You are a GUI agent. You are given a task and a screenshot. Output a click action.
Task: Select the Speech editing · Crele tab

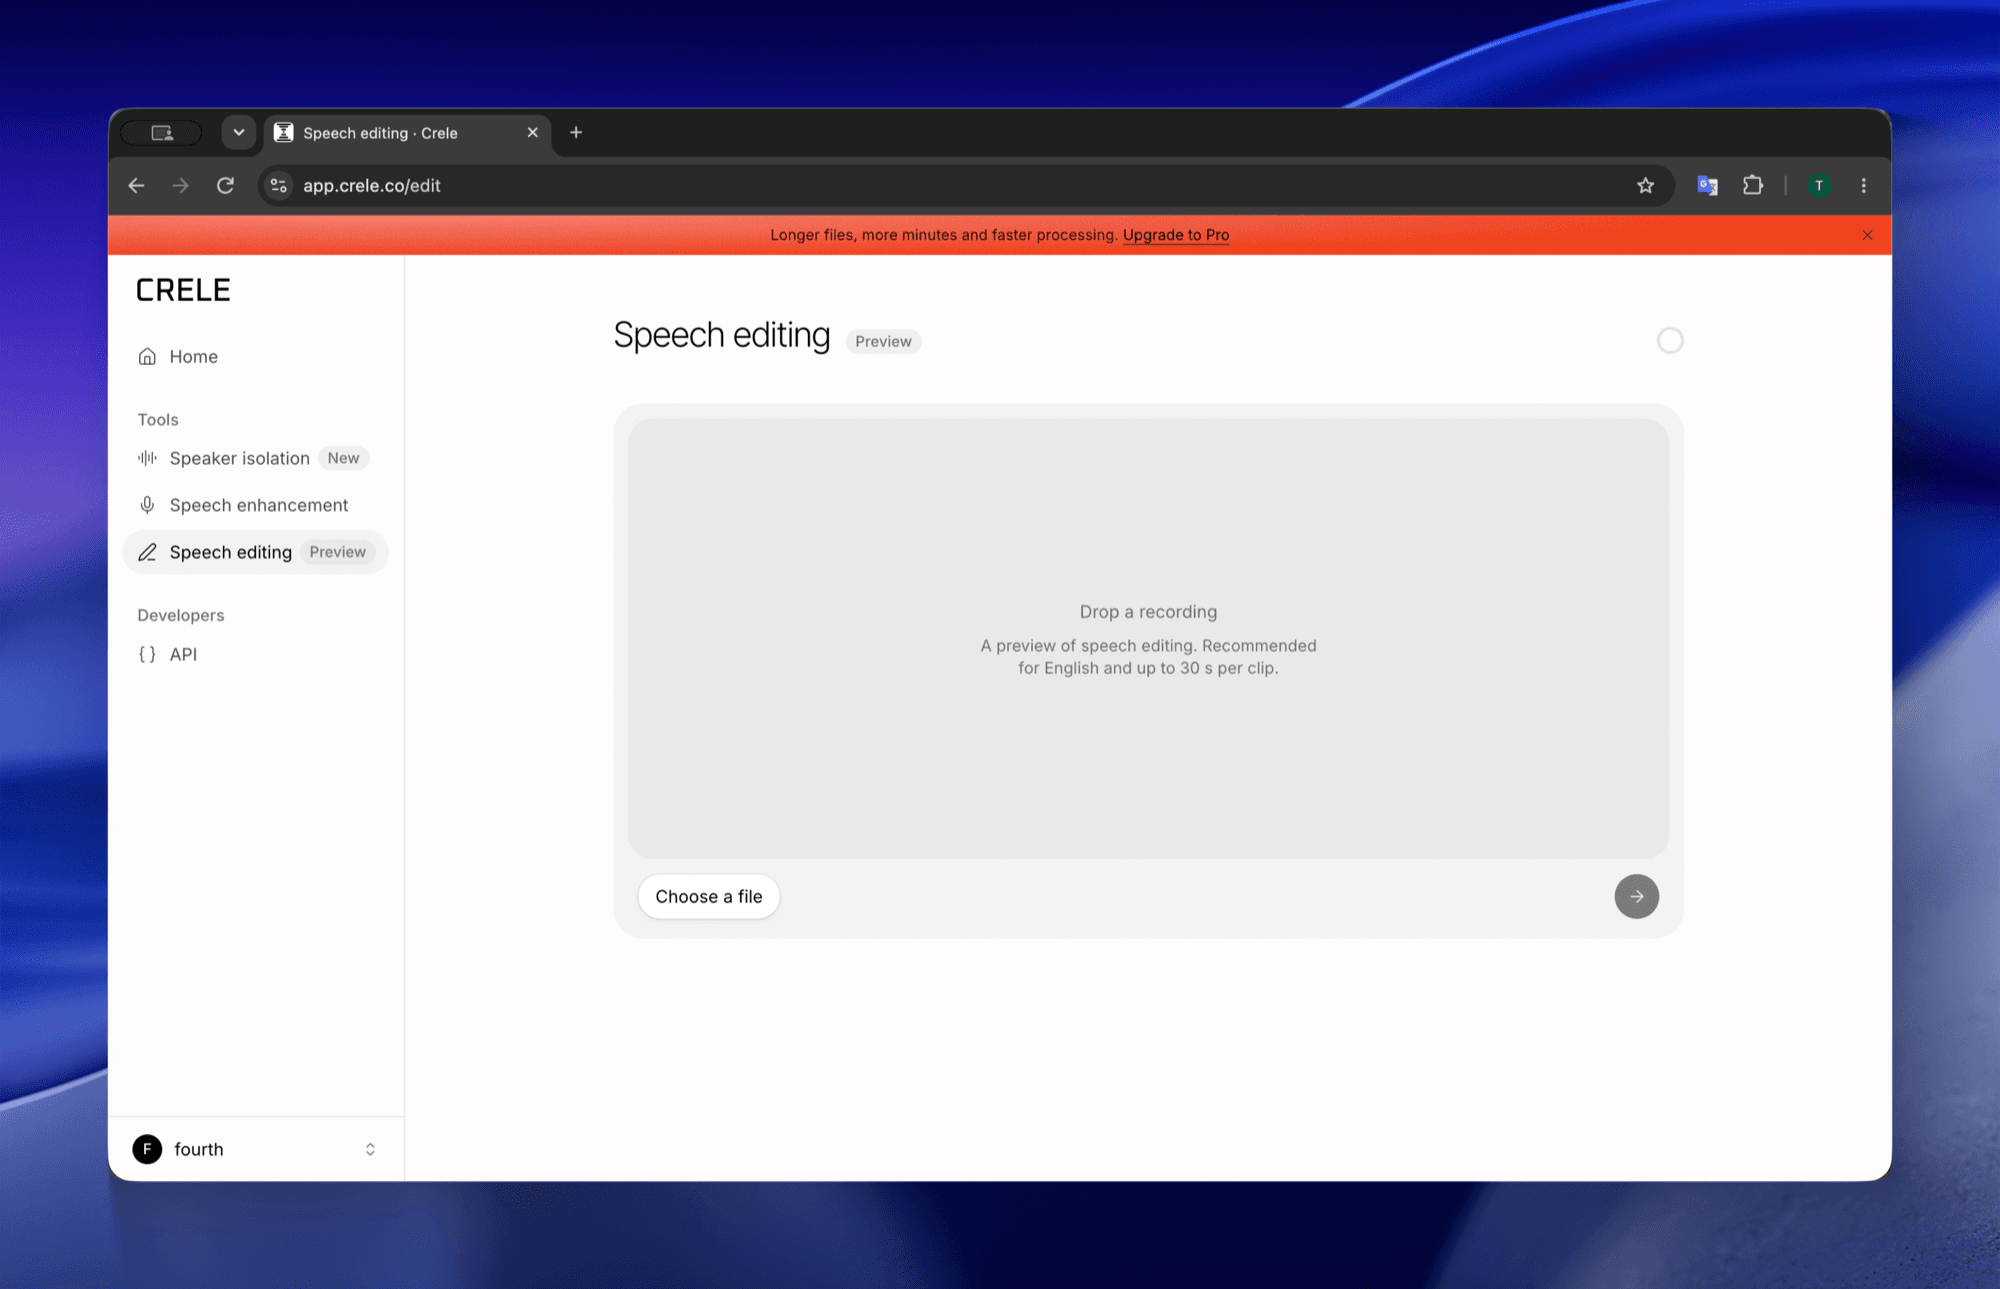(408, 133)
